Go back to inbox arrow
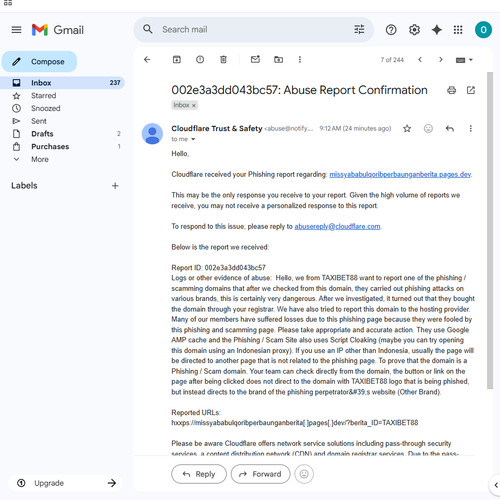500x500 pixels. pos(147,60)
